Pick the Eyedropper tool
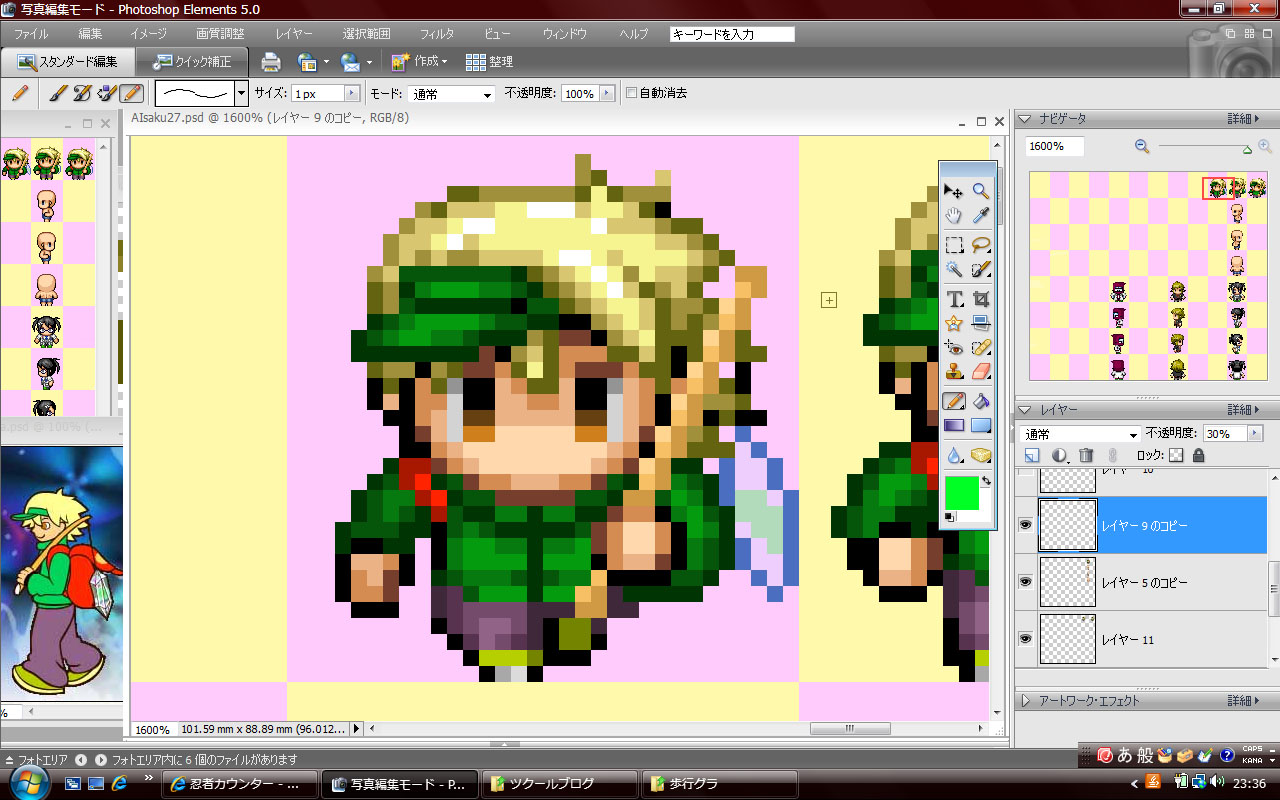1280x800 pixels. tap(981, 215)
